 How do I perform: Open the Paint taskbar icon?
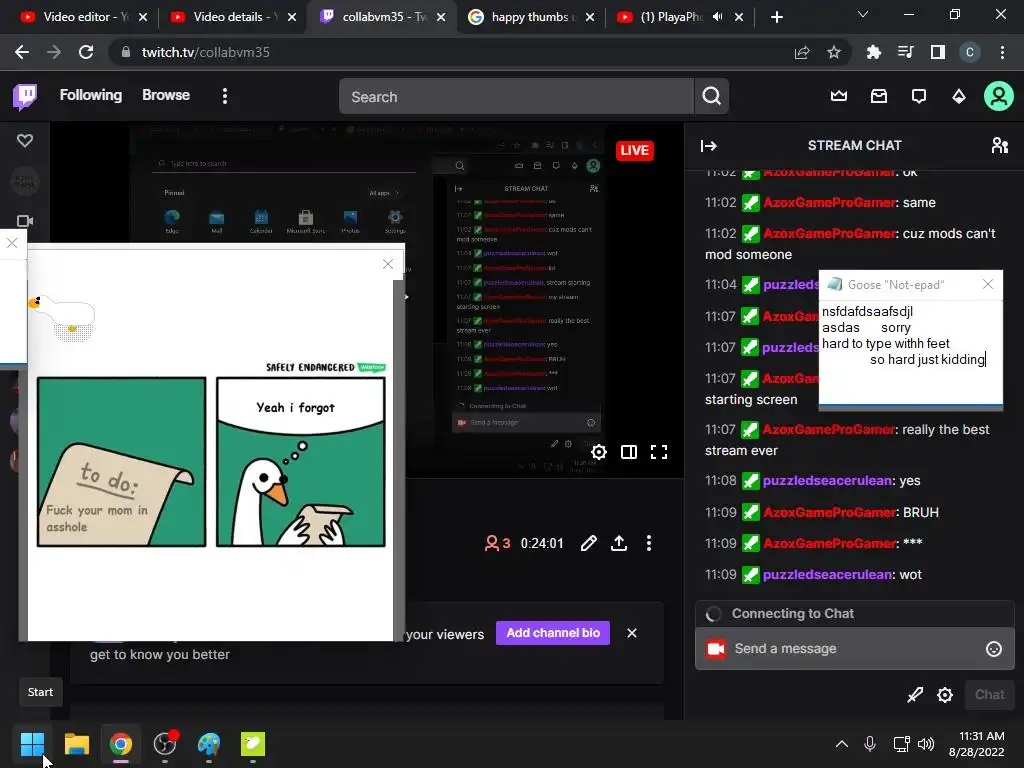(209, 744)
